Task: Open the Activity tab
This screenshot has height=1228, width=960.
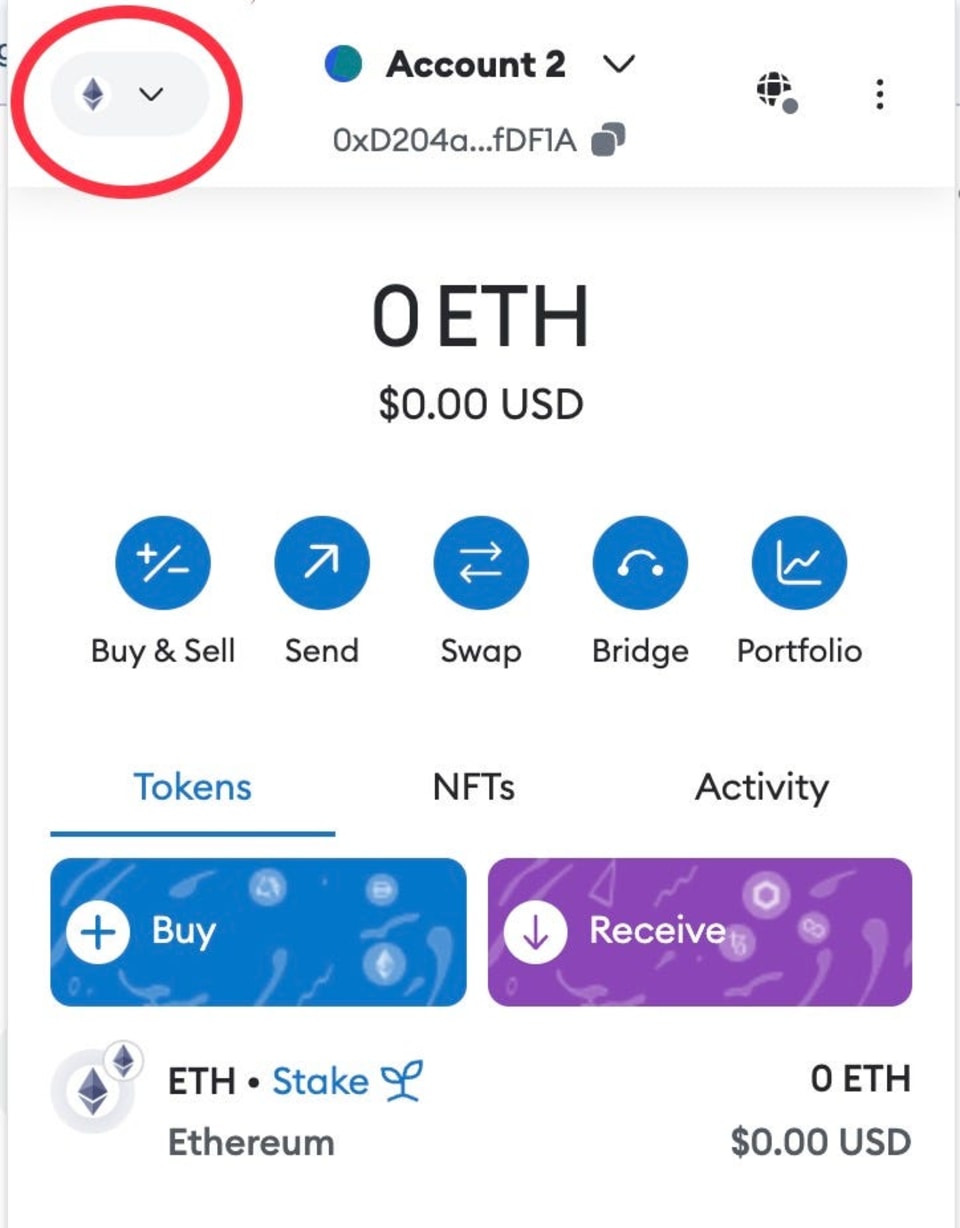Action: point(761,788)
